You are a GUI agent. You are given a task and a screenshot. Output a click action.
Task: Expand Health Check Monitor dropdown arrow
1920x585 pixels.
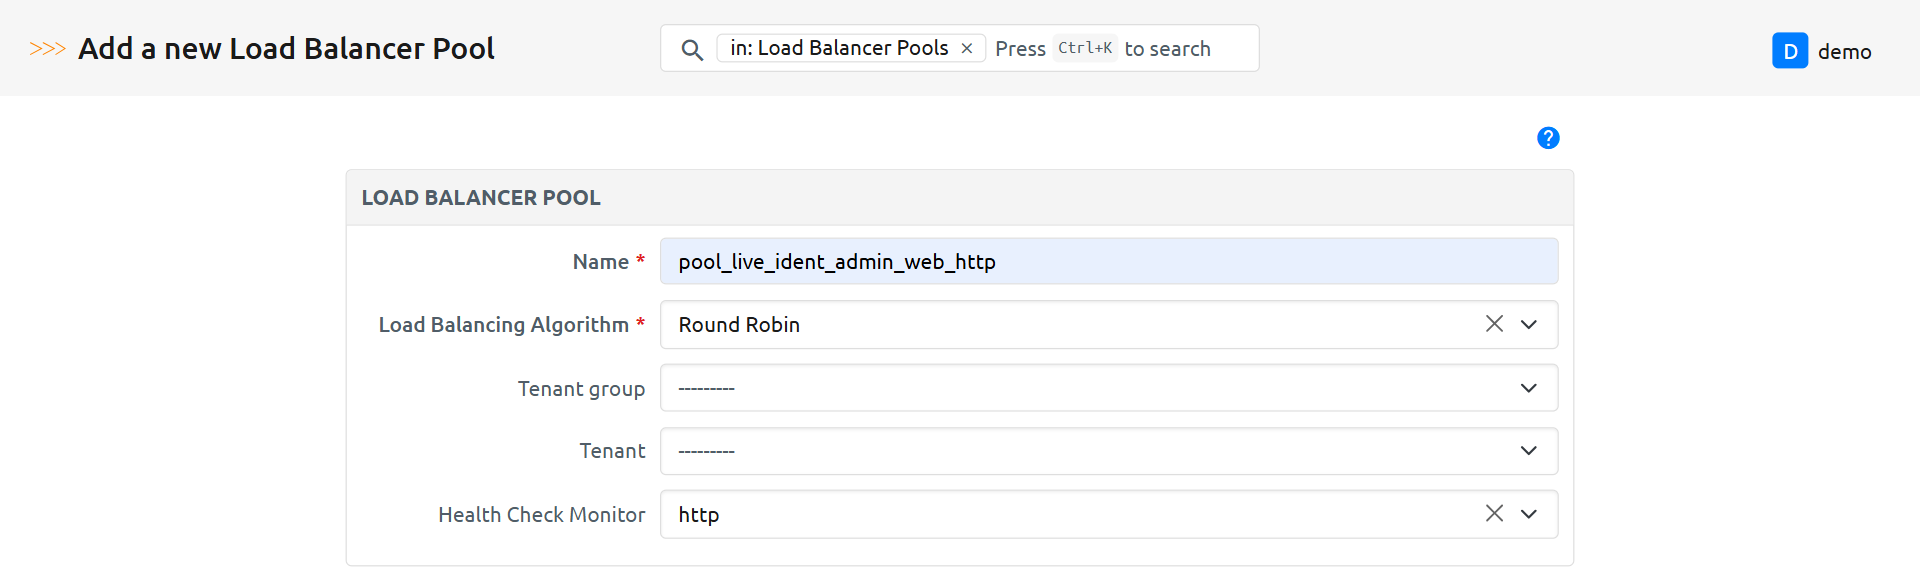click(1529, 514)
